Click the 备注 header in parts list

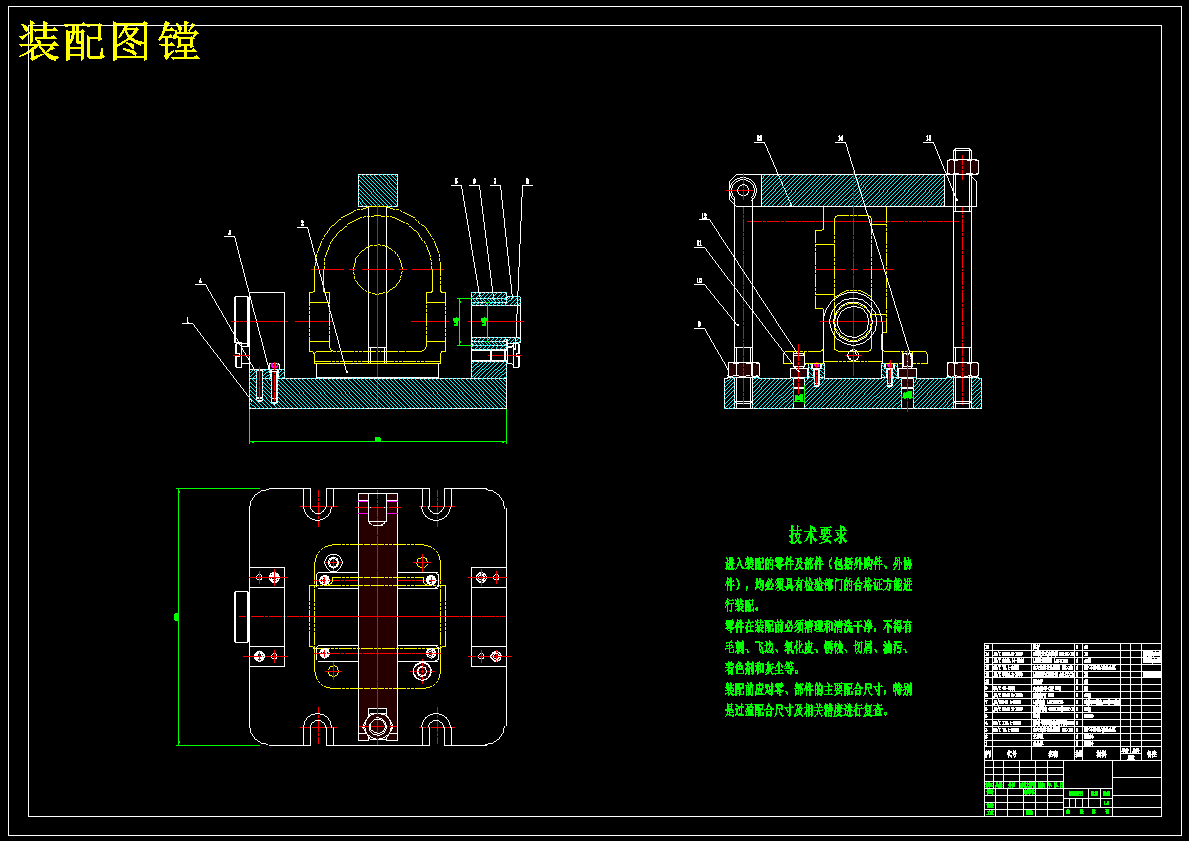pyautogui.click(x=1152, y=755)
